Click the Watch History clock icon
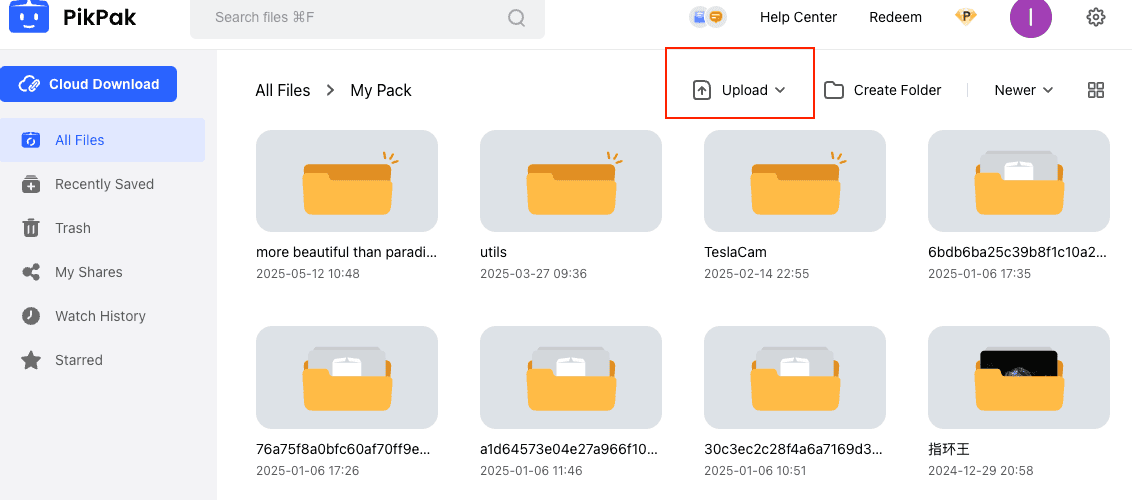 (31, 316)
